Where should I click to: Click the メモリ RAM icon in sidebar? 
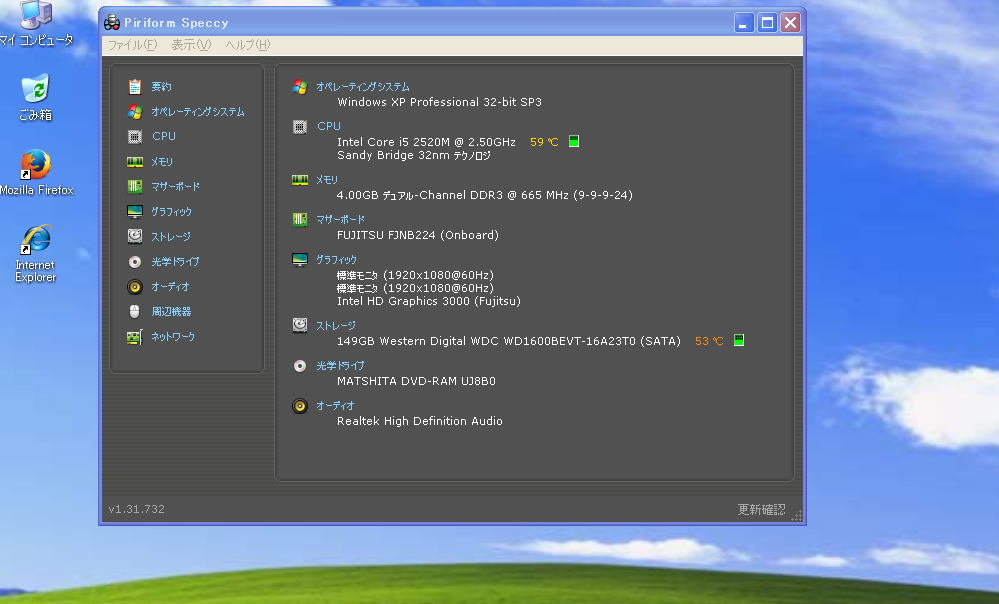134,162
